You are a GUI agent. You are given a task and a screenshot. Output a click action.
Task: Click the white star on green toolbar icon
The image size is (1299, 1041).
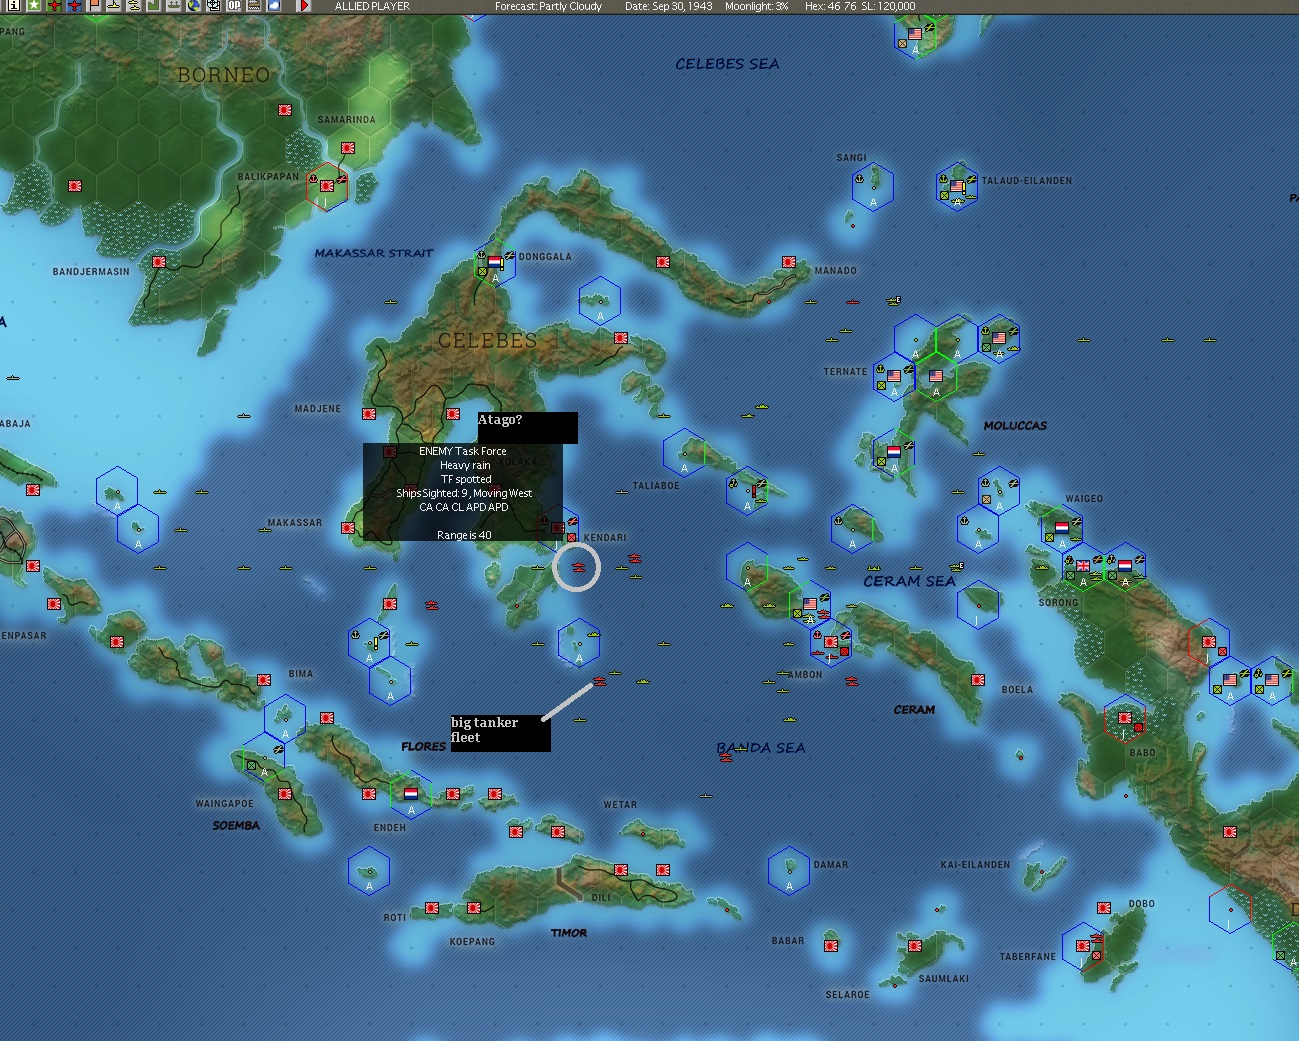(33, 5)
